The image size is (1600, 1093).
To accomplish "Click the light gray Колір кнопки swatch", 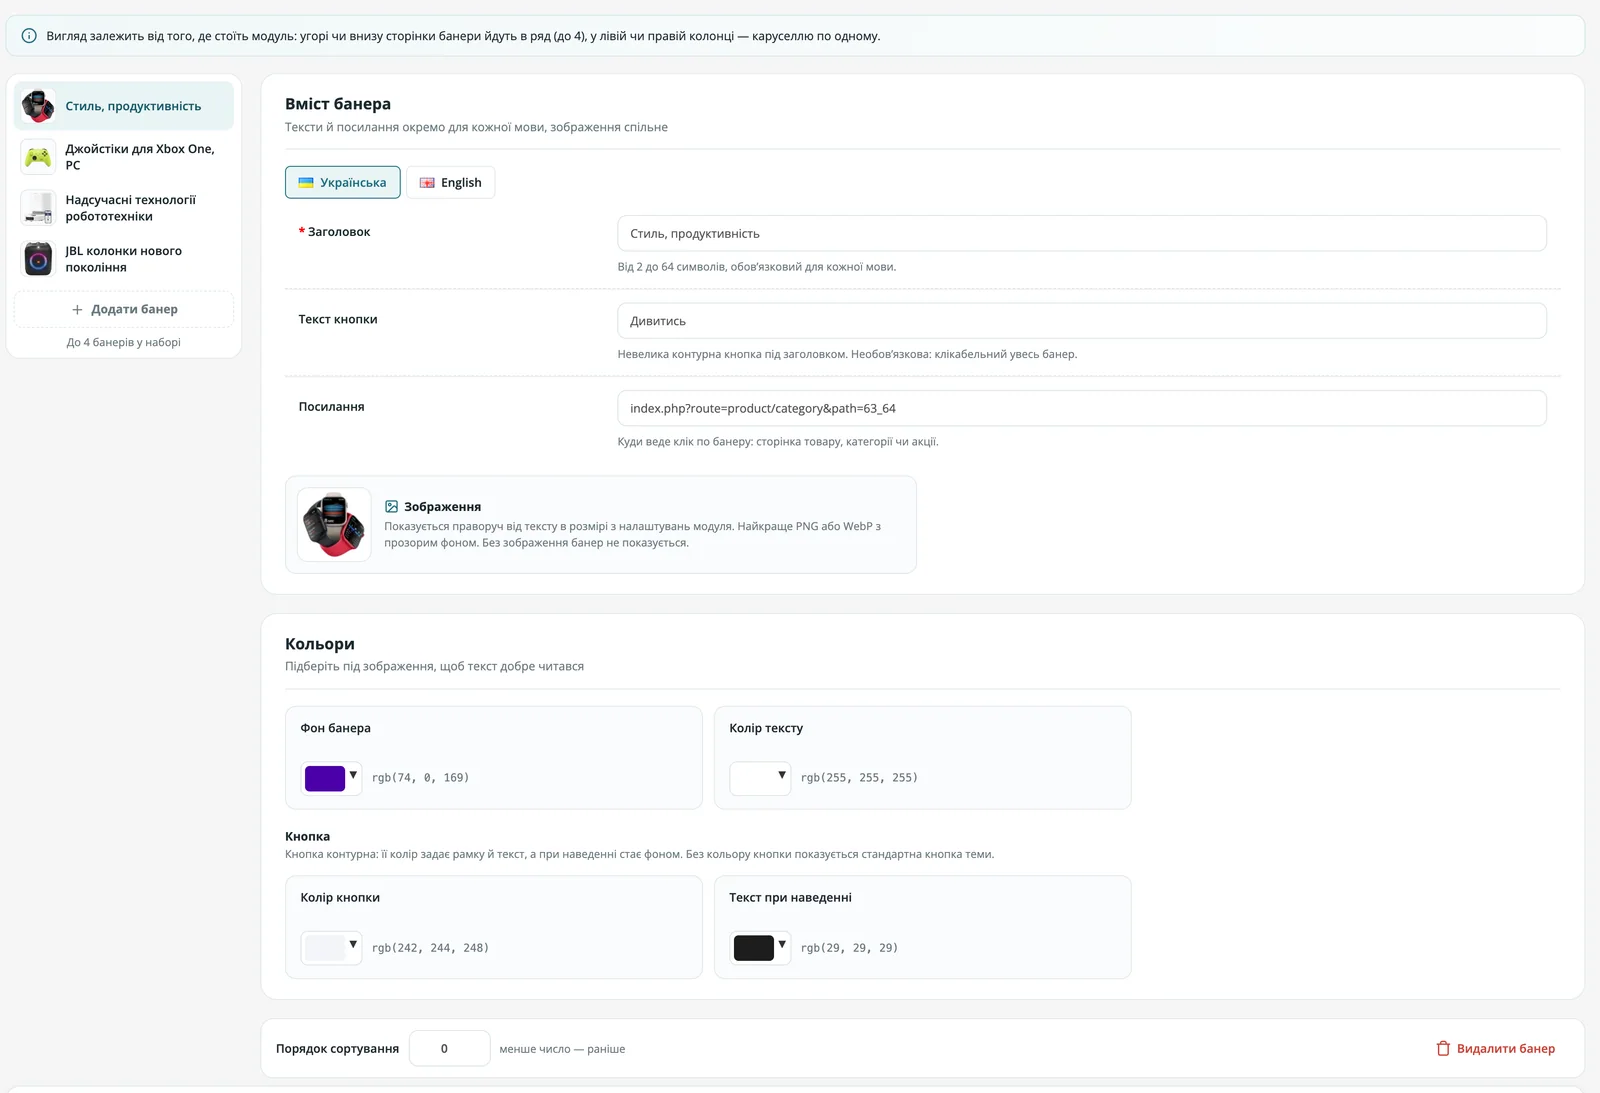I will pos(325,948).
